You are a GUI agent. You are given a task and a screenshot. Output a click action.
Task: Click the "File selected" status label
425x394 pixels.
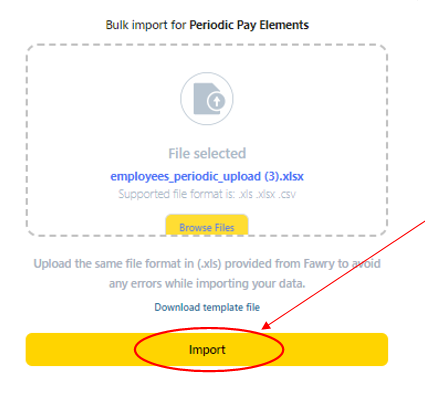coord(207,153)
